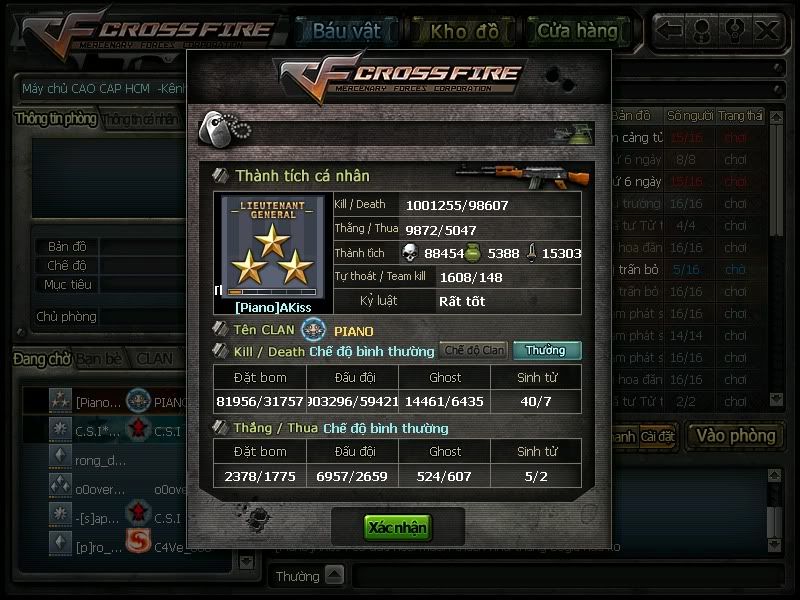Click the grenade kills achievement icon
The width and height of the screenshot is (800, 600).
coord(473,253)
